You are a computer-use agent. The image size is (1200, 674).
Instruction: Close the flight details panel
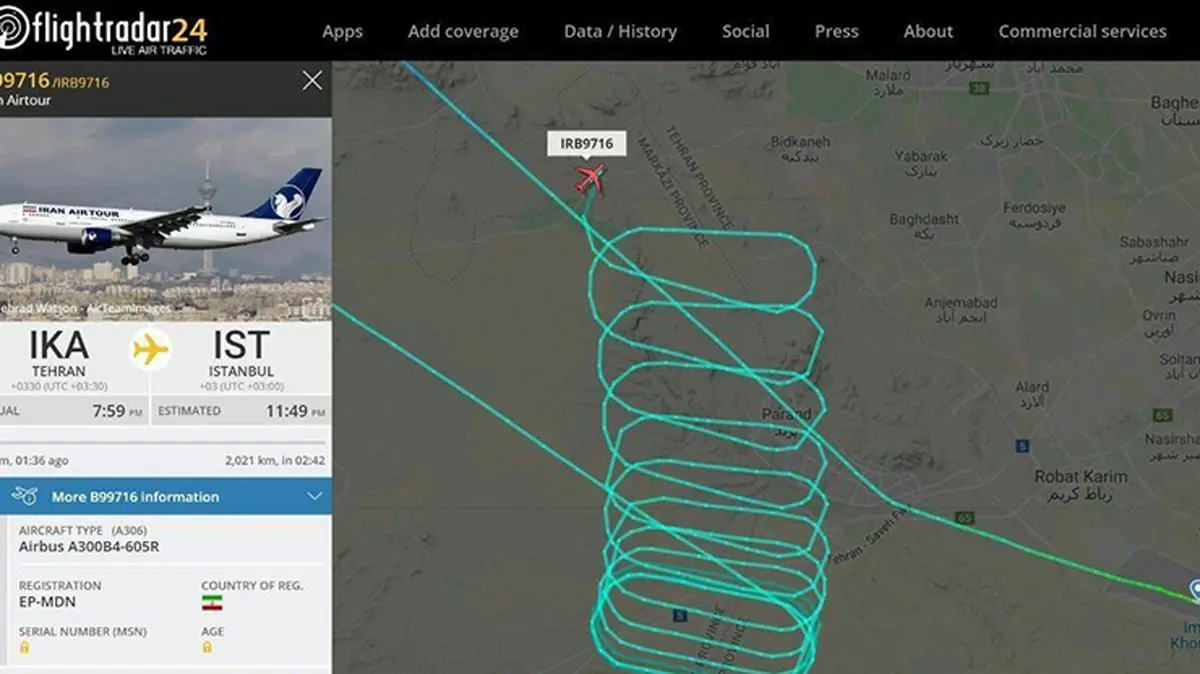point(312,81)
